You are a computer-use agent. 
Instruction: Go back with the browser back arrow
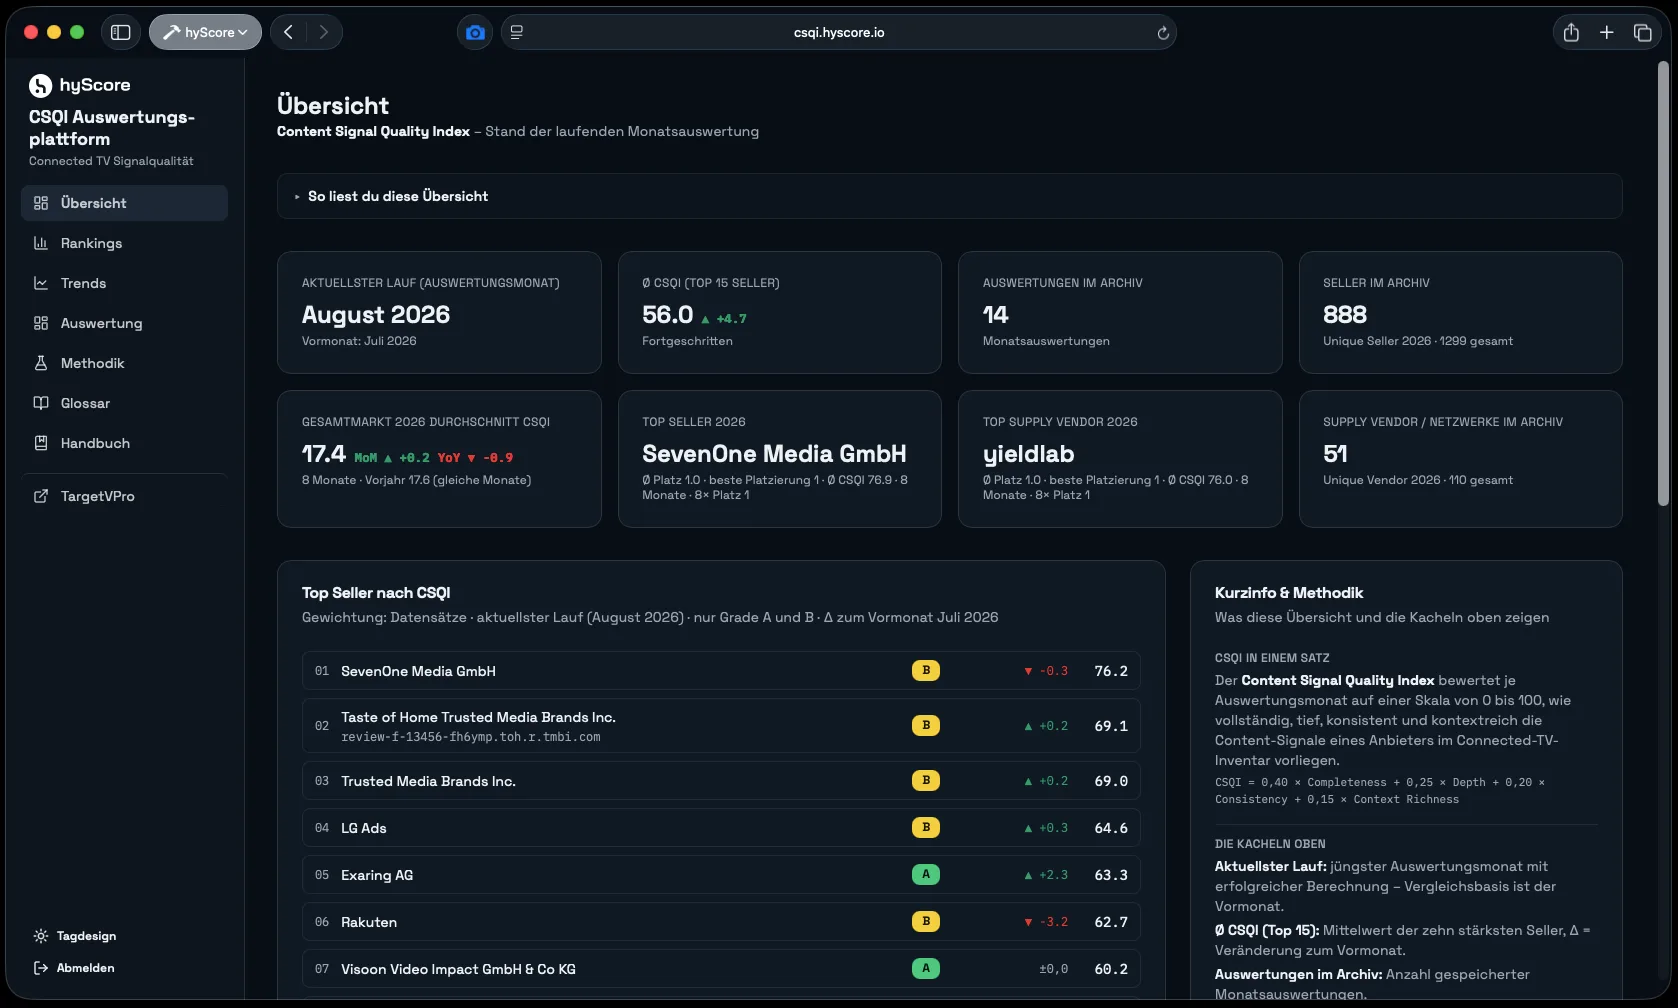(x=288, y=32)
